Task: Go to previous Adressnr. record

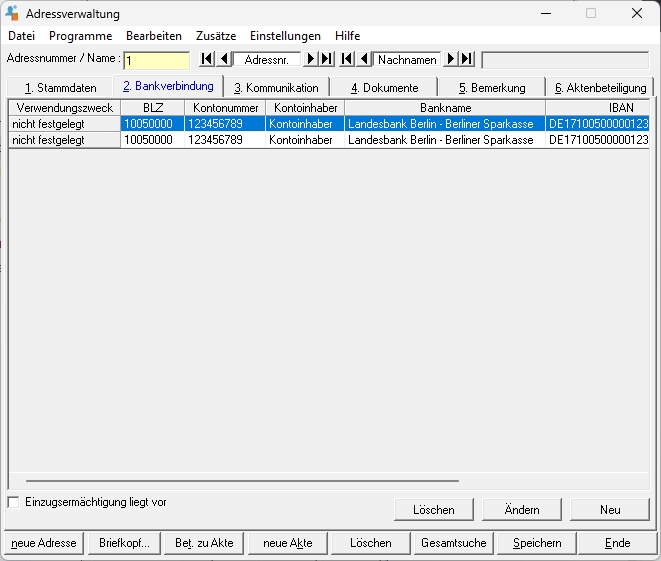Action: [224, 60]
